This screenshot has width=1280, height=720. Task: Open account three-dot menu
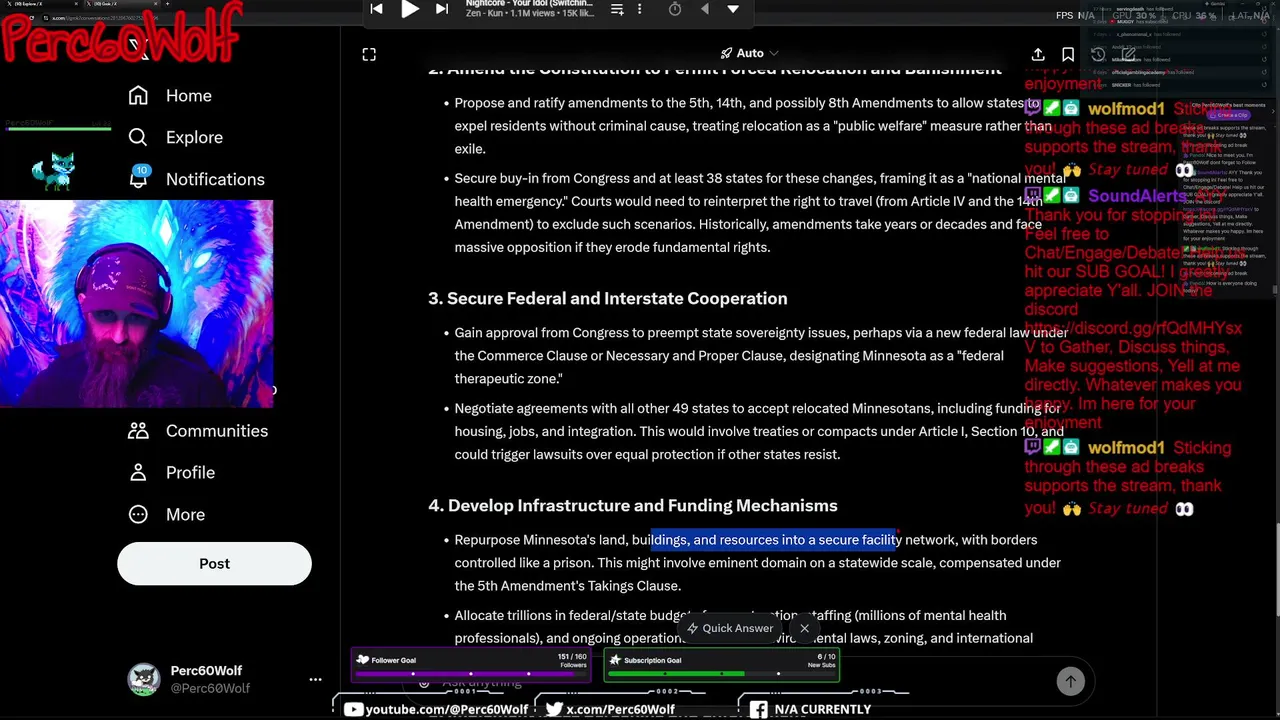(x=315, y=679)
